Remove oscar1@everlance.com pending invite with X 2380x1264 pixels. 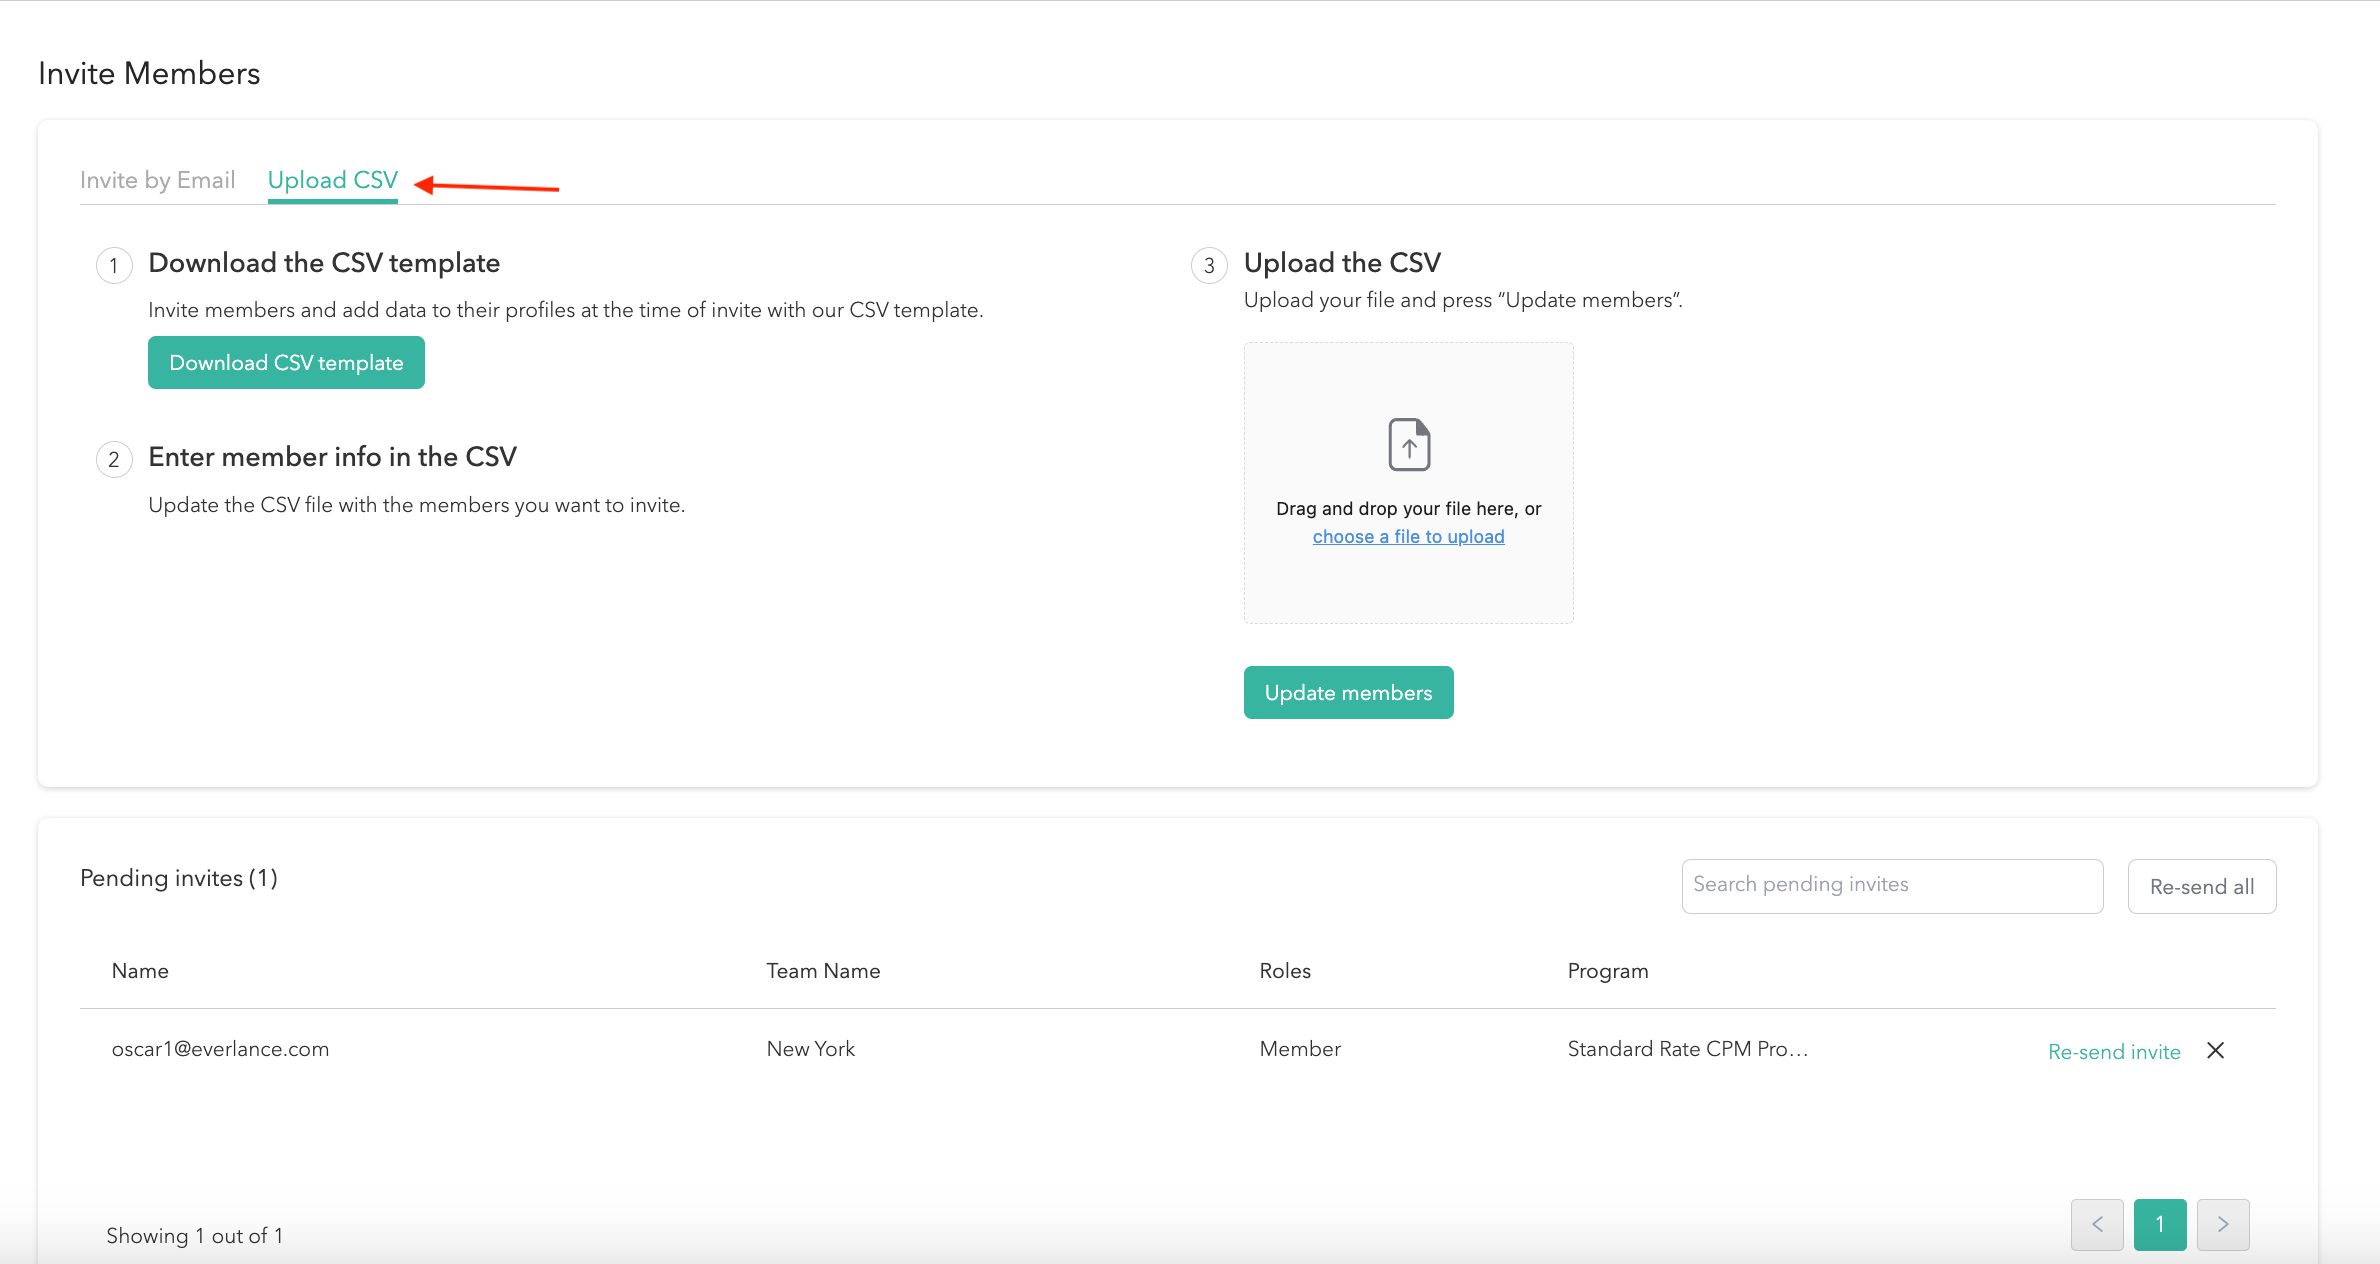(2215, 1050)
